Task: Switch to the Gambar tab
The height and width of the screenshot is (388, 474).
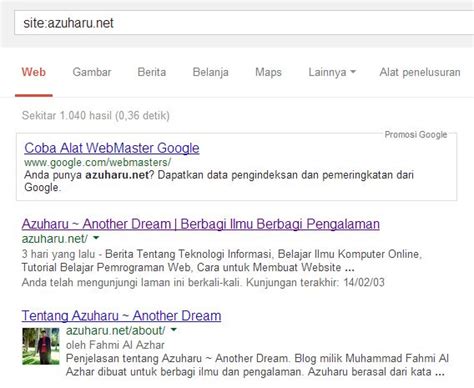Action: tap(92, 72)
